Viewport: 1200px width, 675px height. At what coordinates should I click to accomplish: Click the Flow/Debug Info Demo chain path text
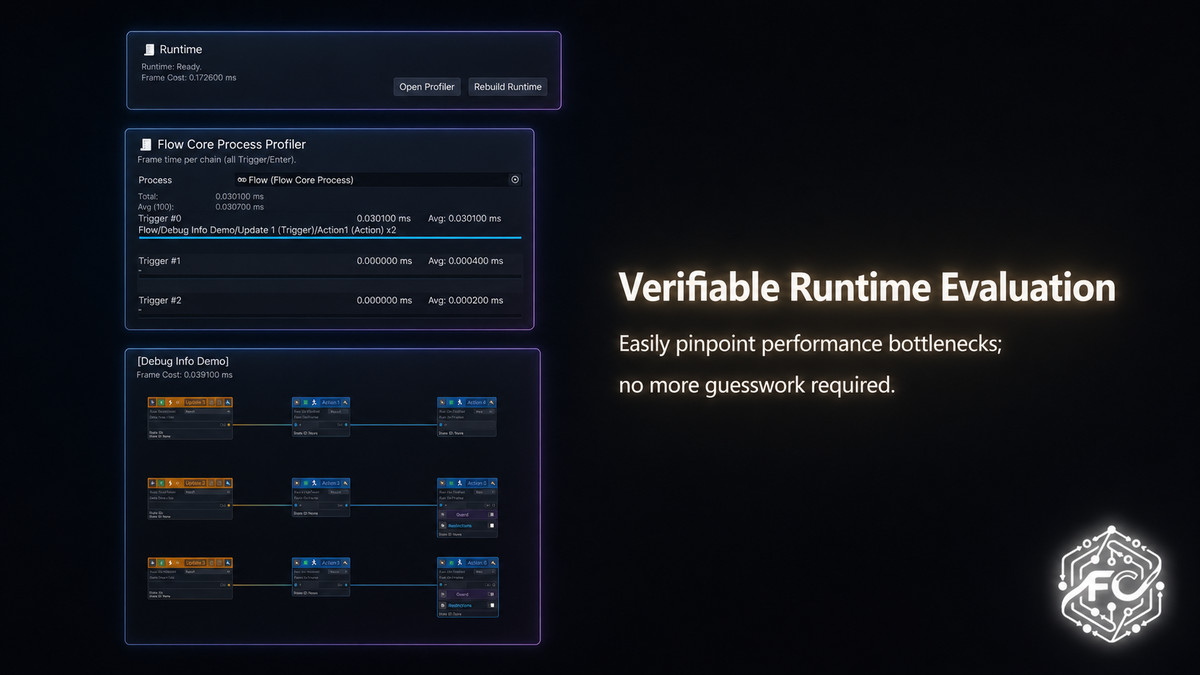267,230
